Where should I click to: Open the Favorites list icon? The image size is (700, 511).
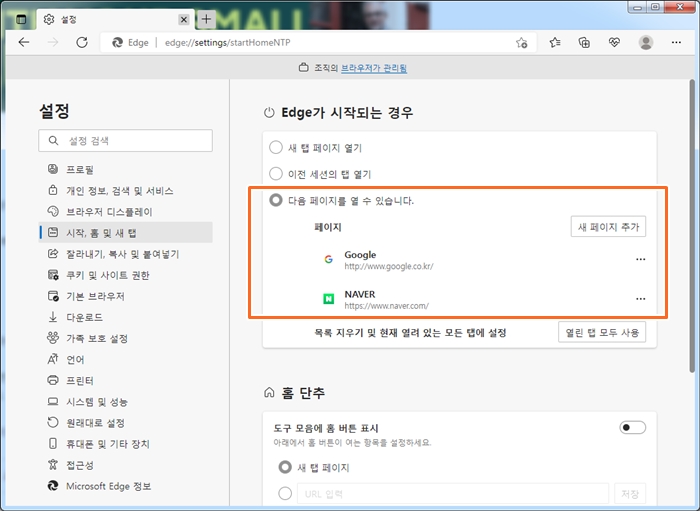[x=555, y=42]
